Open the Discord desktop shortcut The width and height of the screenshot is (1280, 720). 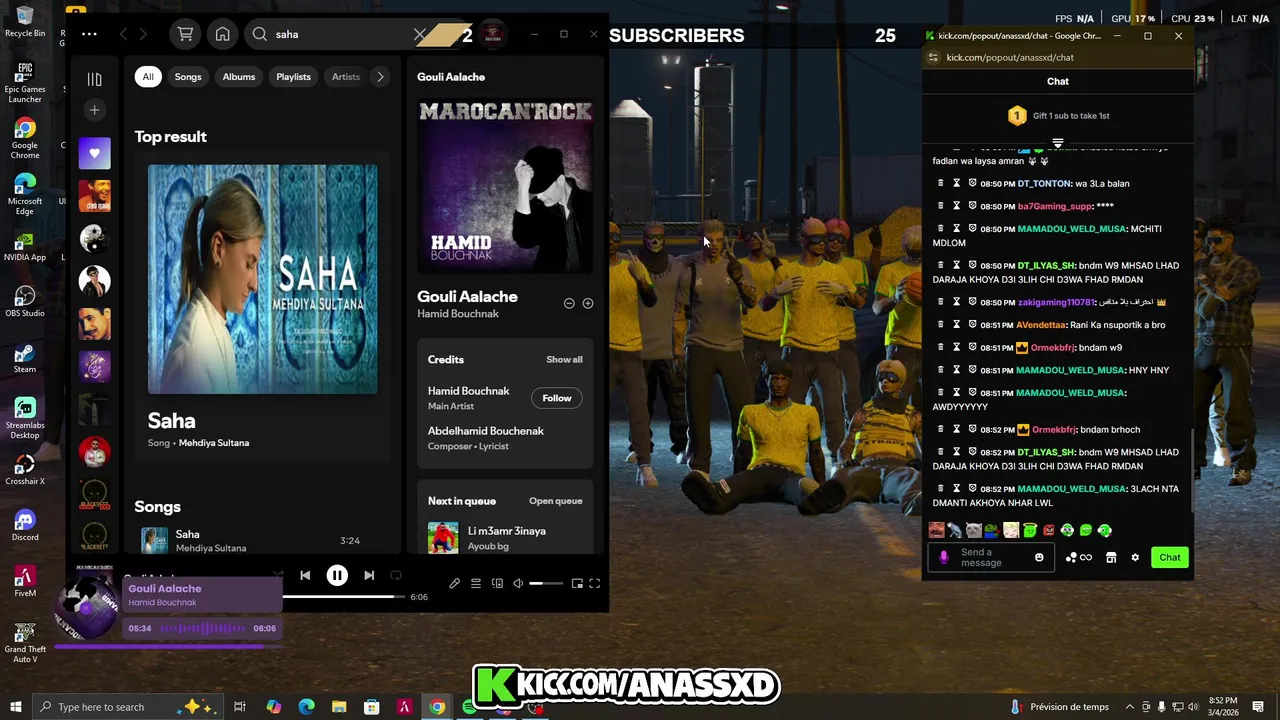point(25,525)
